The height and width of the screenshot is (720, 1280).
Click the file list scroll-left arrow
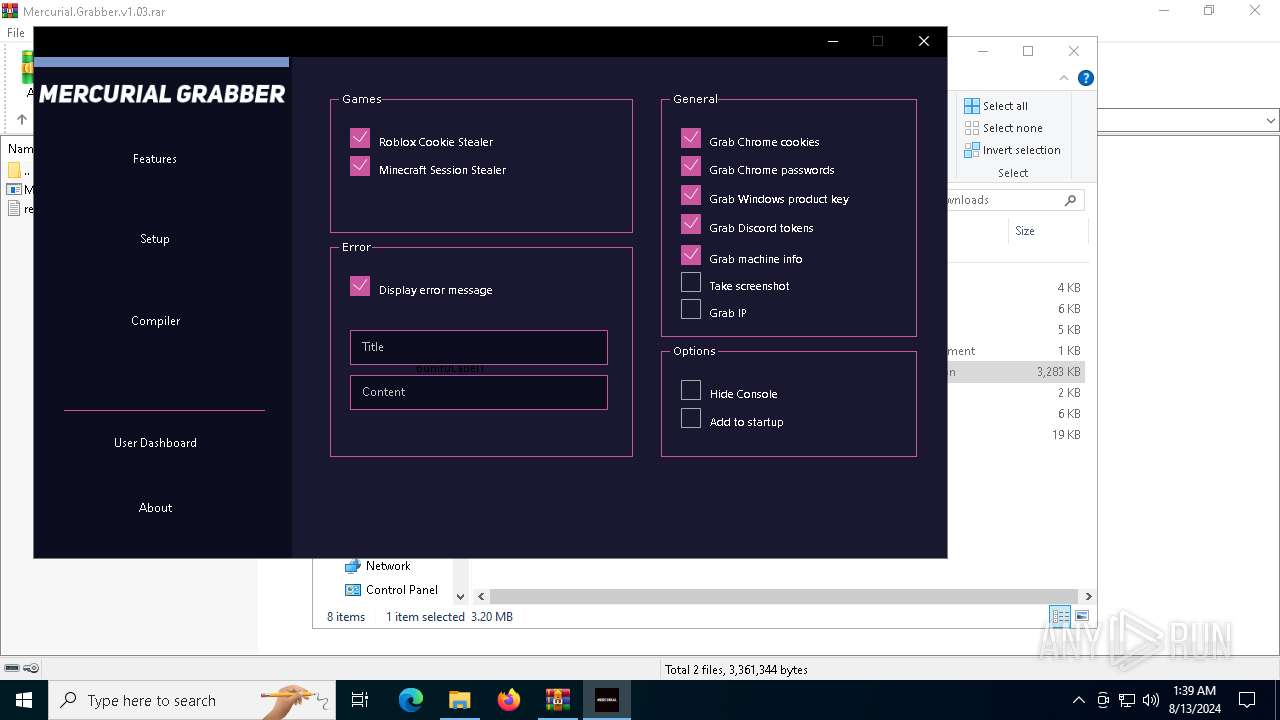[x=481, y=596]
